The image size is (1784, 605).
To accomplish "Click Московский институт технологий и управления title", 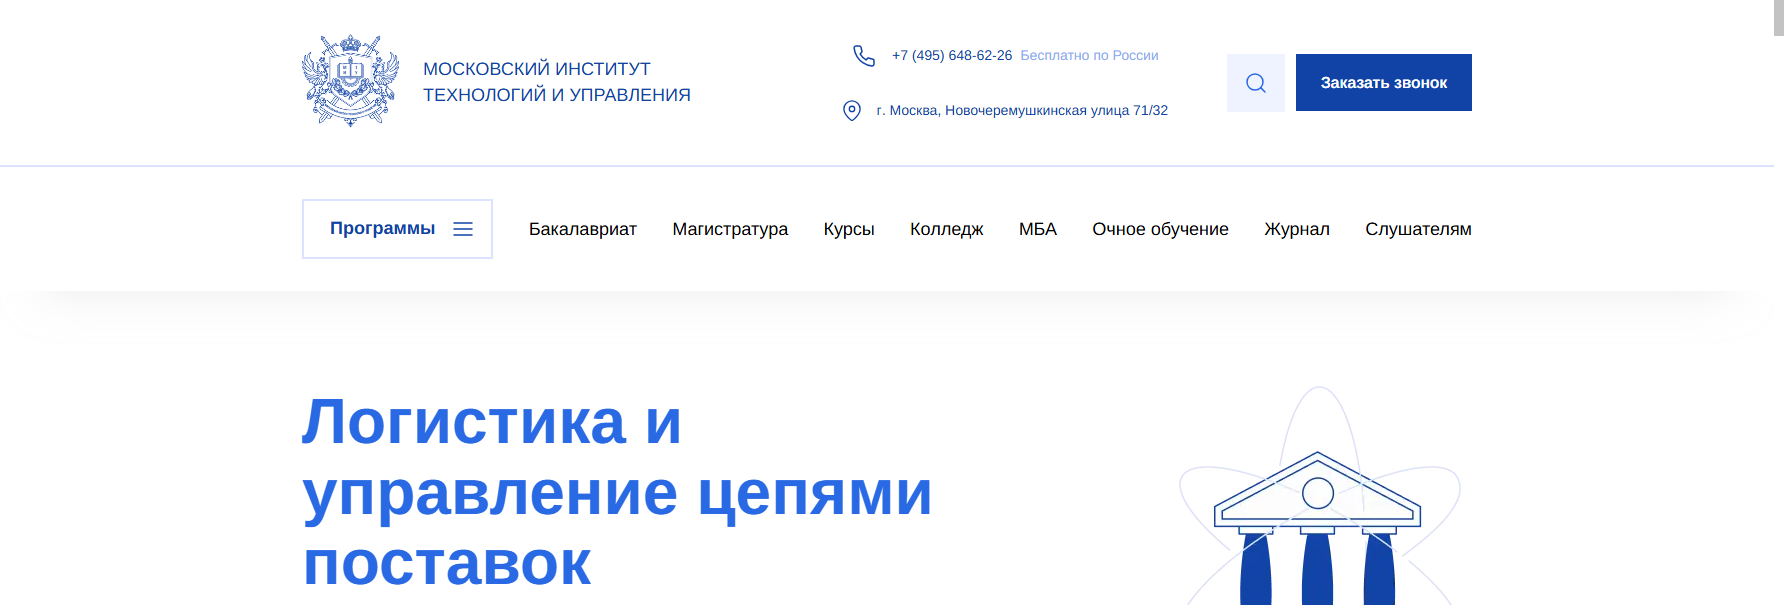I will point(557,82).
